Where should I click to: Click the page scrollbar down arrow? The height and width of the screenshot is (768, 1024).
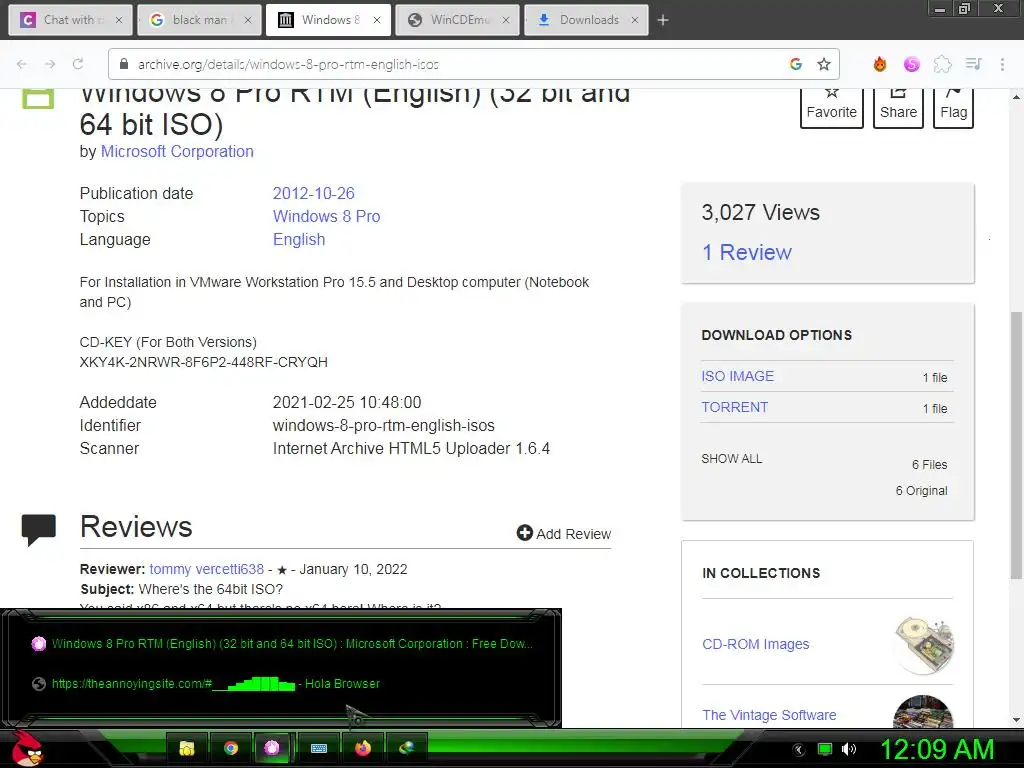pos(1016,720)
